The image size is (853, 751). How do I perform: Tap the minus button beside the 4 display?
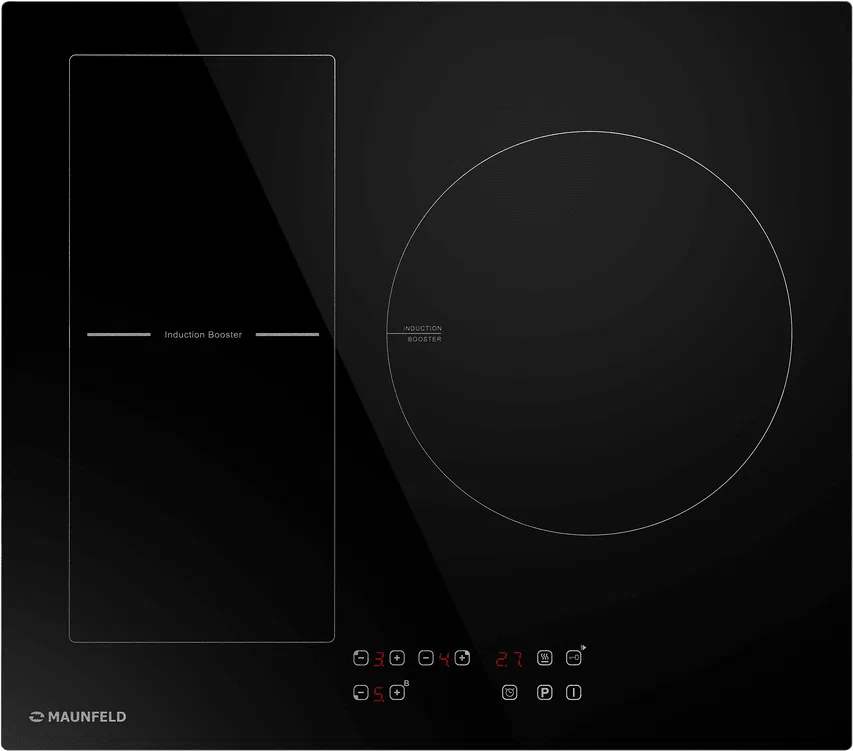point(426,658)
